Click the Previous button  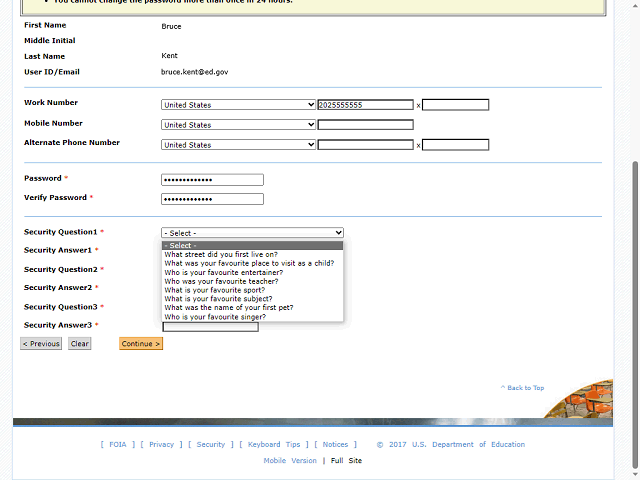click(41, 344)
